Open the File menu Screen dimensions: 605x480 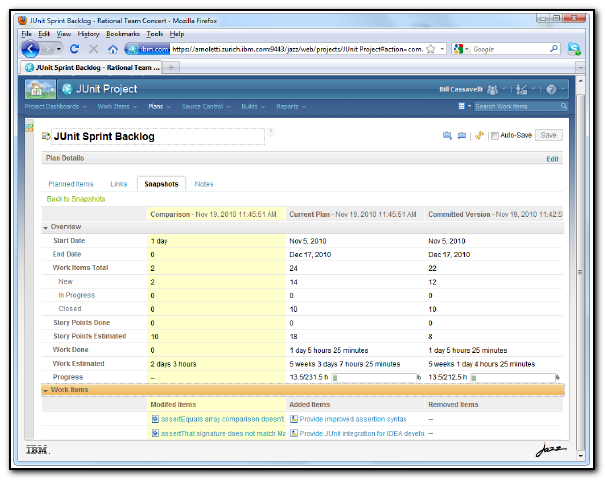click(x=26, y=34)
